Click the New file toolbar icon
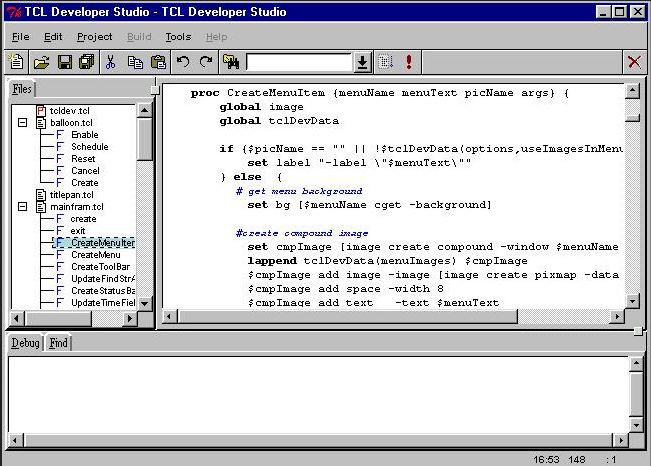Viewport: 651px width, 466px height. 17,62
